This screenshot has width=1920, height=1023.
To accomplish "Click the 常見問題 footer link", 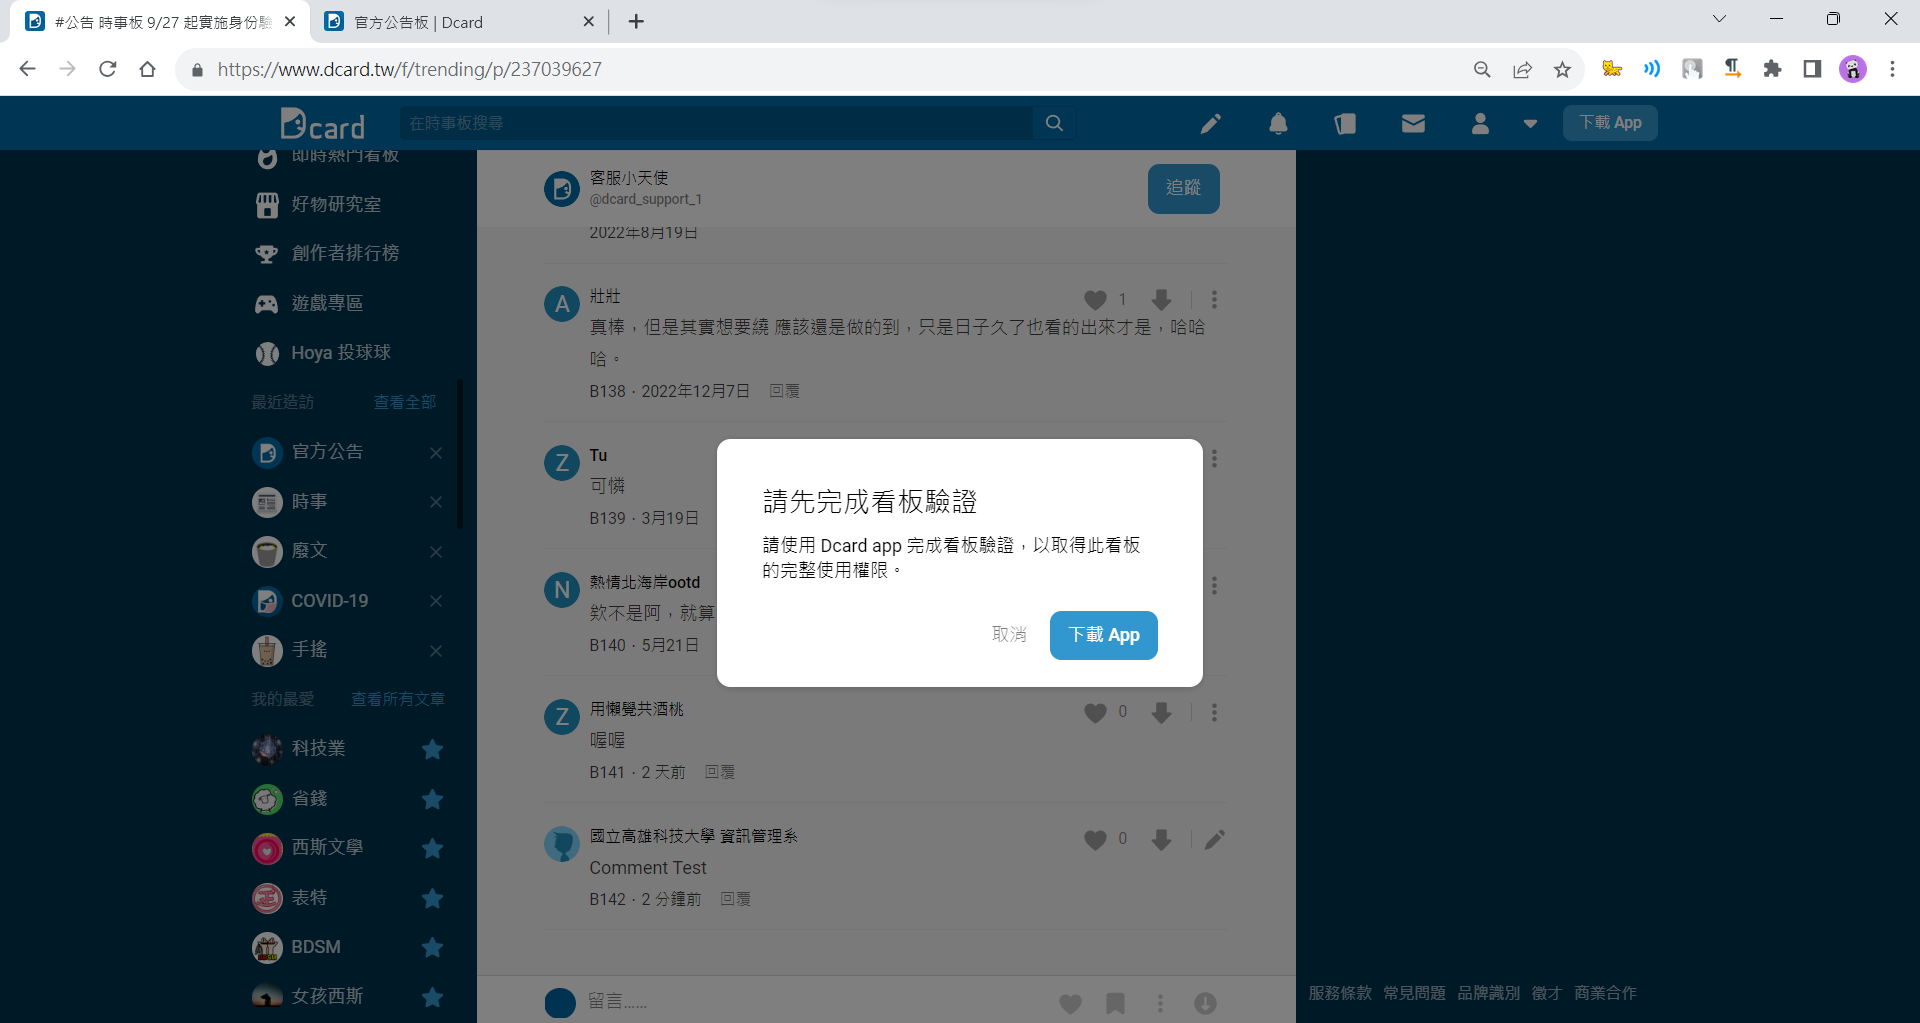I will 1414,993.
